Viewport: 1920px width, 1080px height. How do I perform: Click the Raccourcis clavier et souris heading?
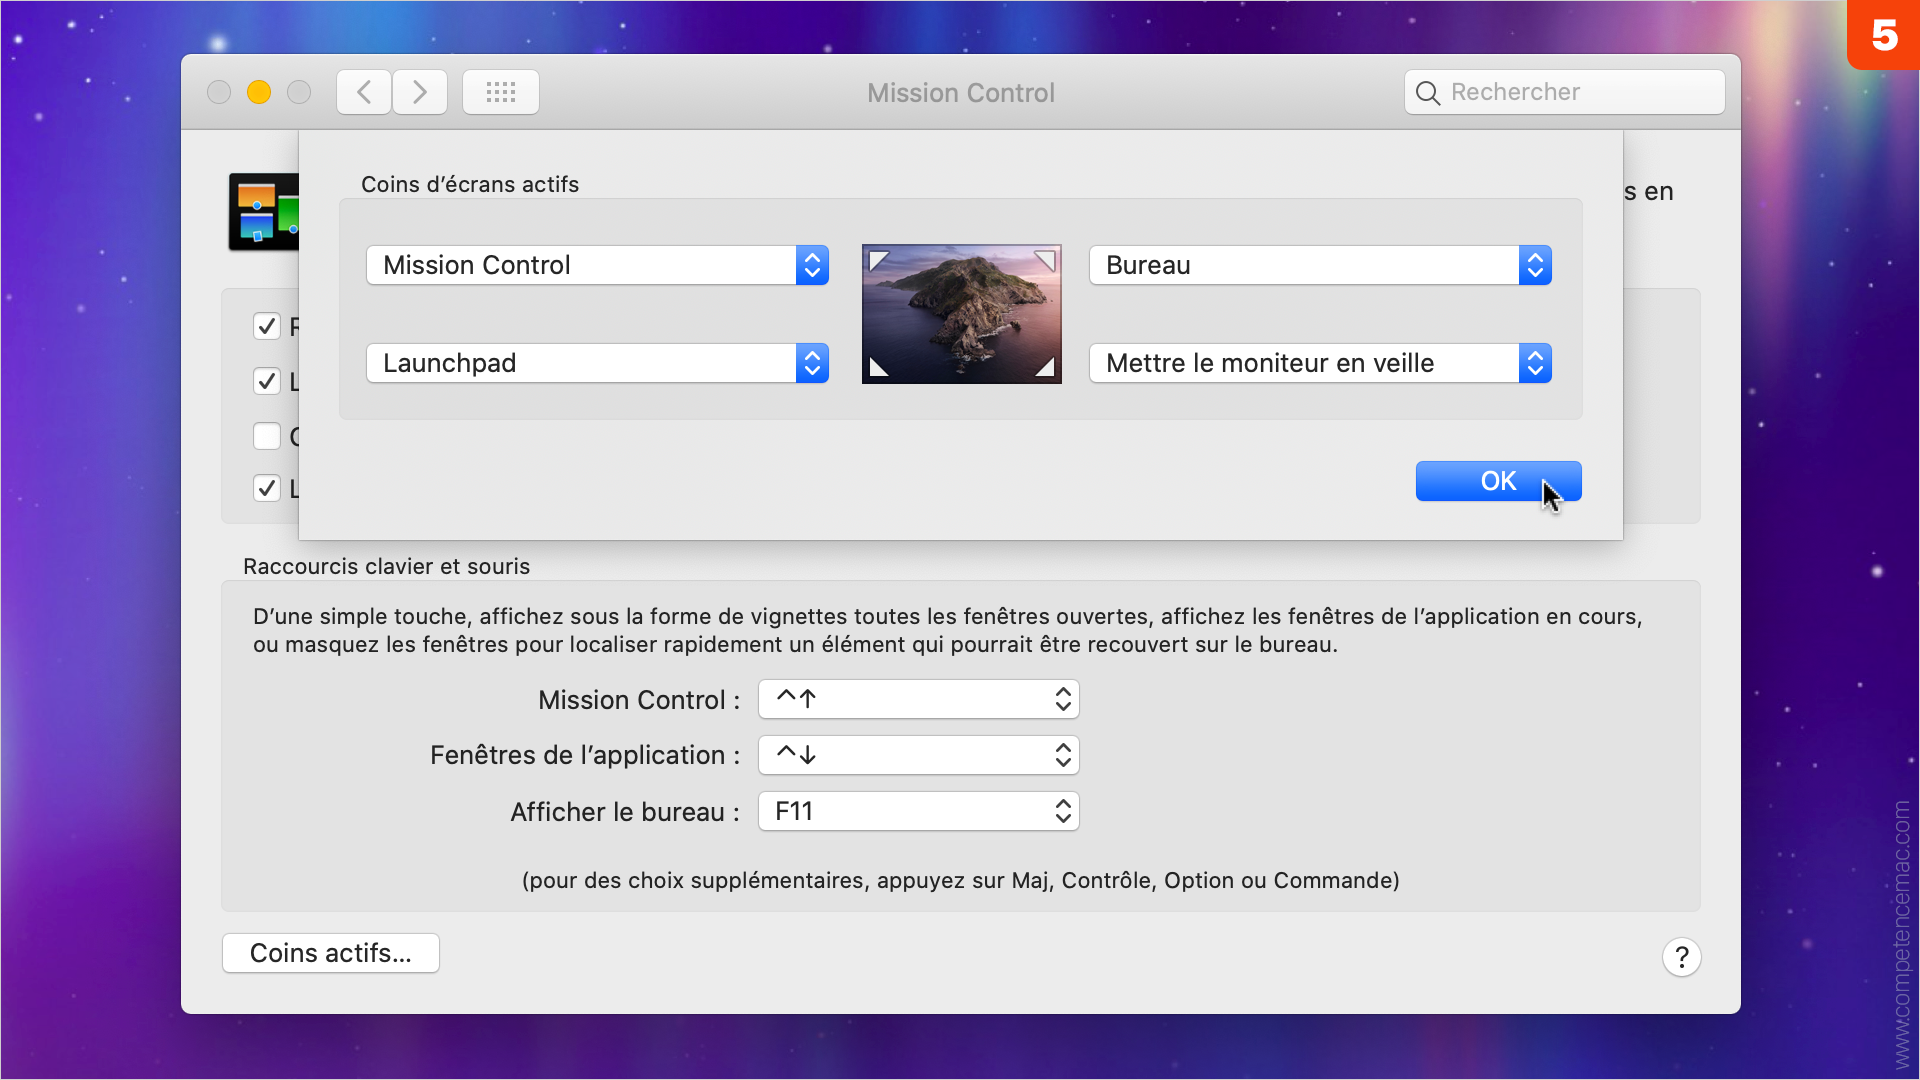point(386,566)
